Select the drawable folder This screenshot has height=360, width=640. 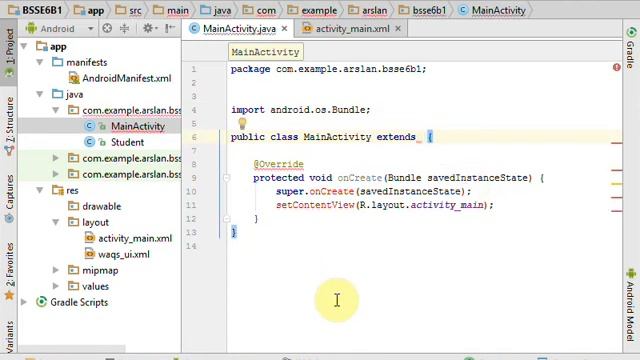click(x=102, y=206)
